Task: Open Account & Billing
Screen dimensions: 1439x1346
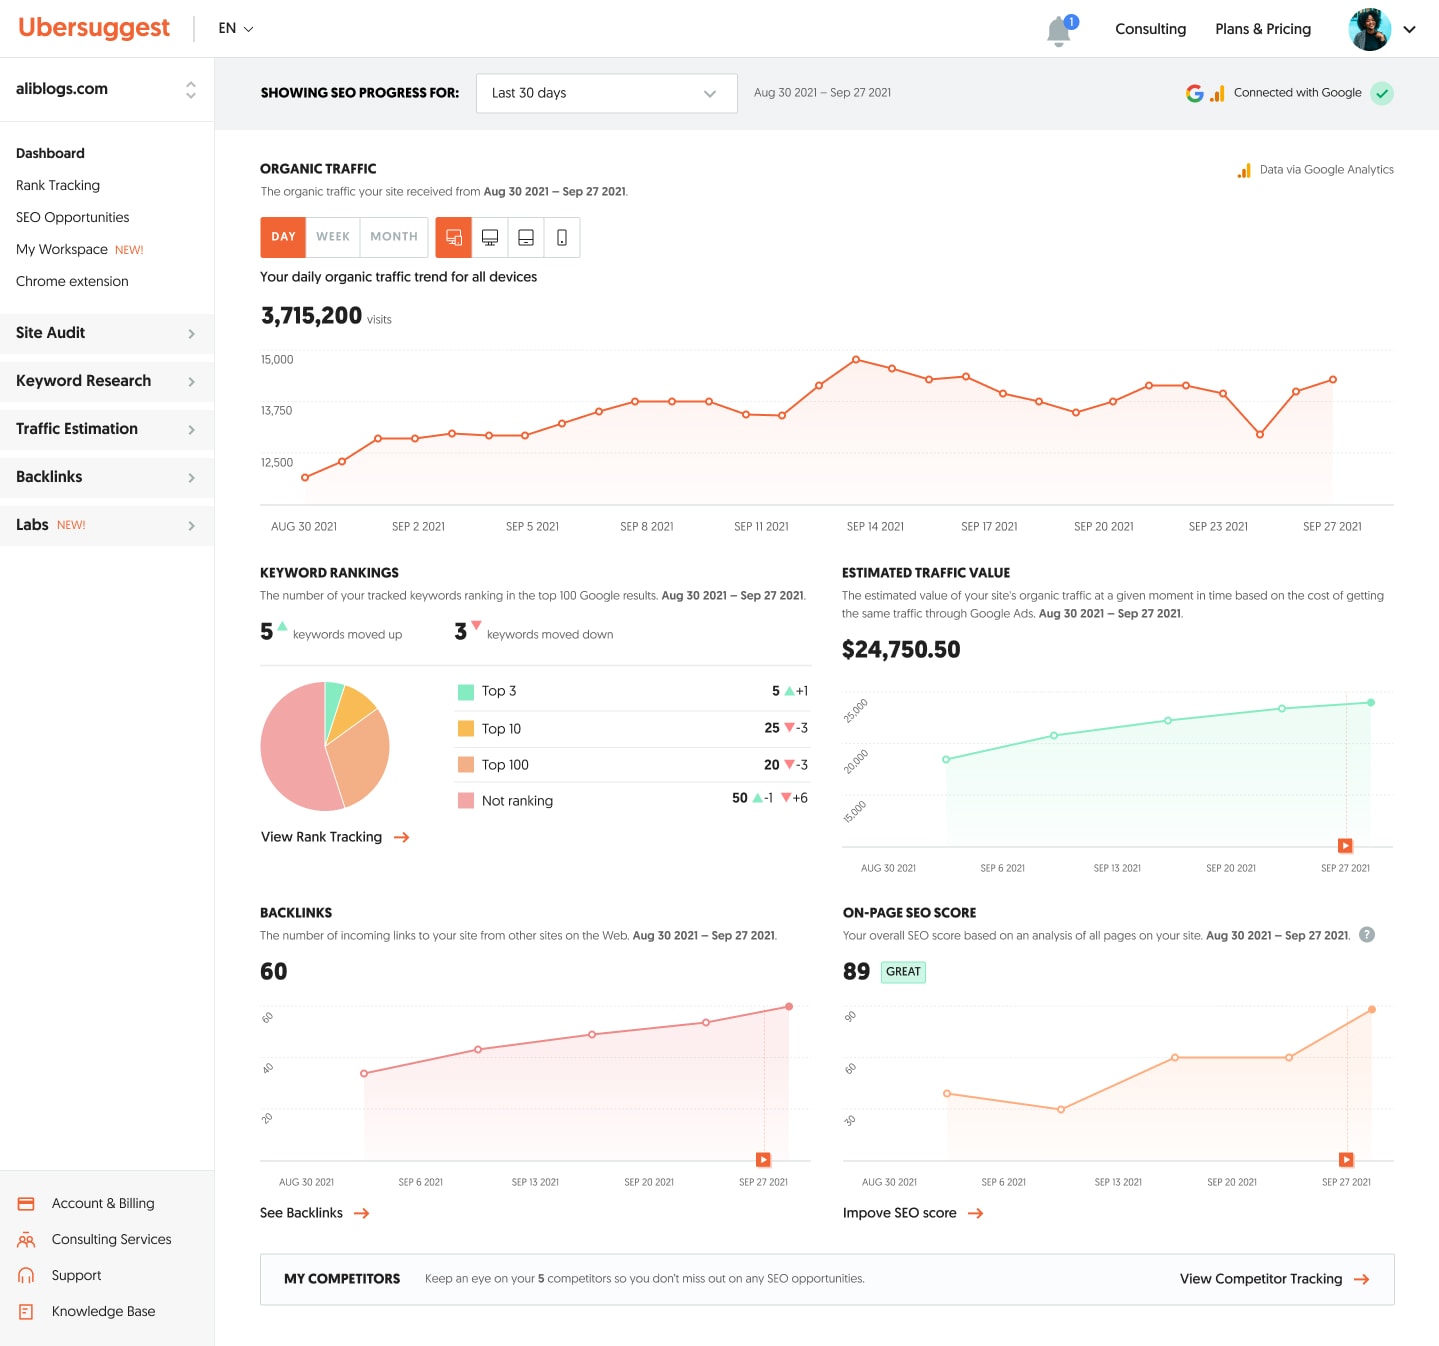Action: coord(103,1204)
